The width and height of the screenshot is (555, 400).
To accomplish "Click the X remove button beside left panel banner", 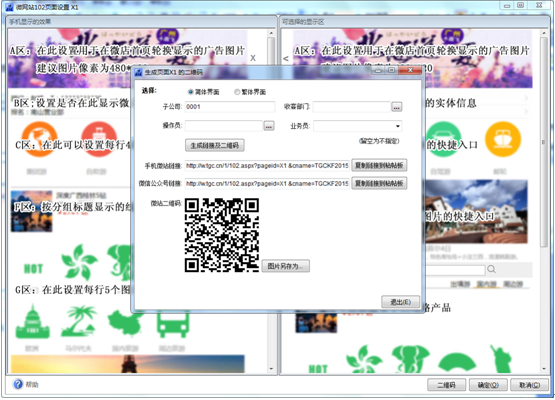I will tap(253, 58).
